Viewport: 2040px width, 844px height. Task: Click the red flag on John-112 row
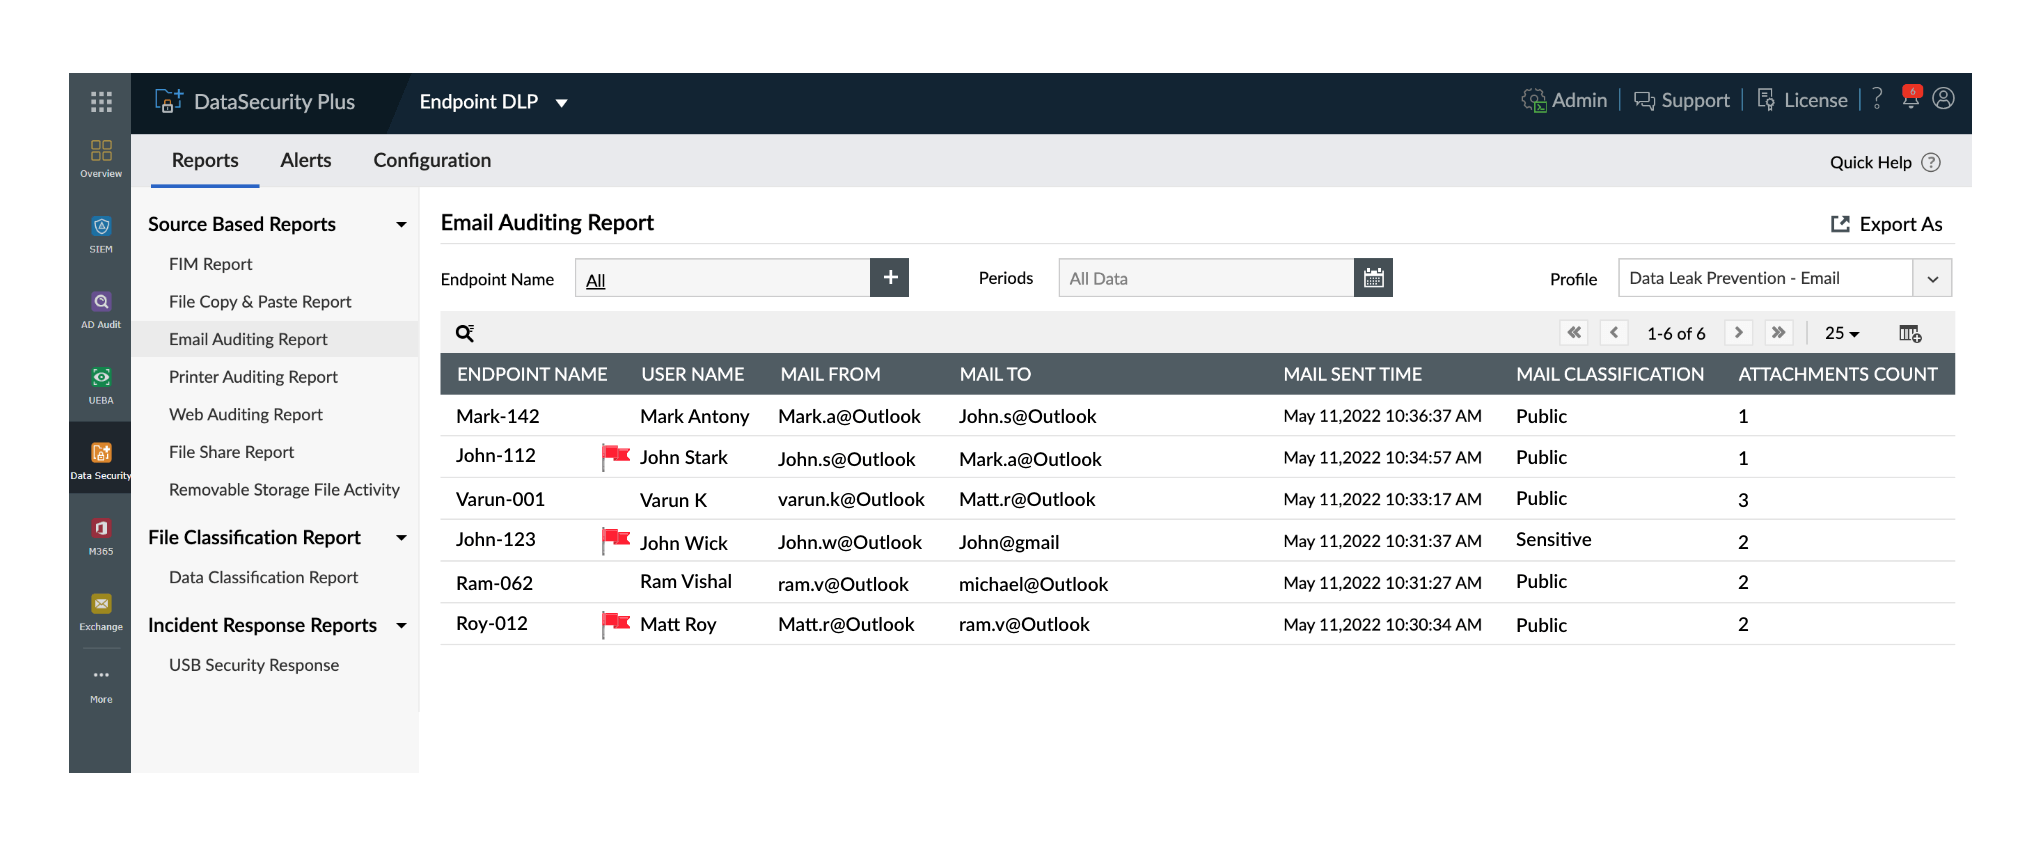[x=616, y=456]
